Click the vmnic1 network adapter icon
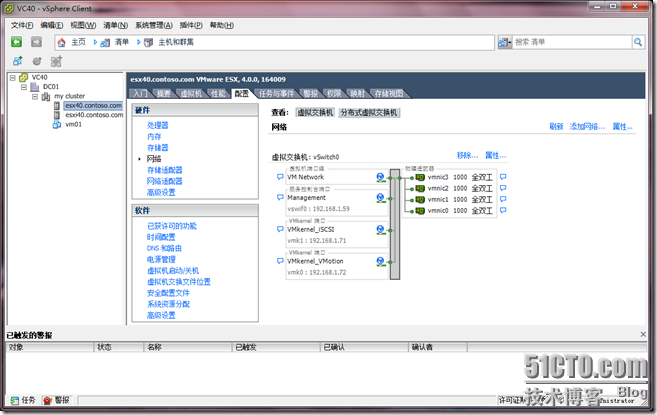657x415 pixels. 420,200
